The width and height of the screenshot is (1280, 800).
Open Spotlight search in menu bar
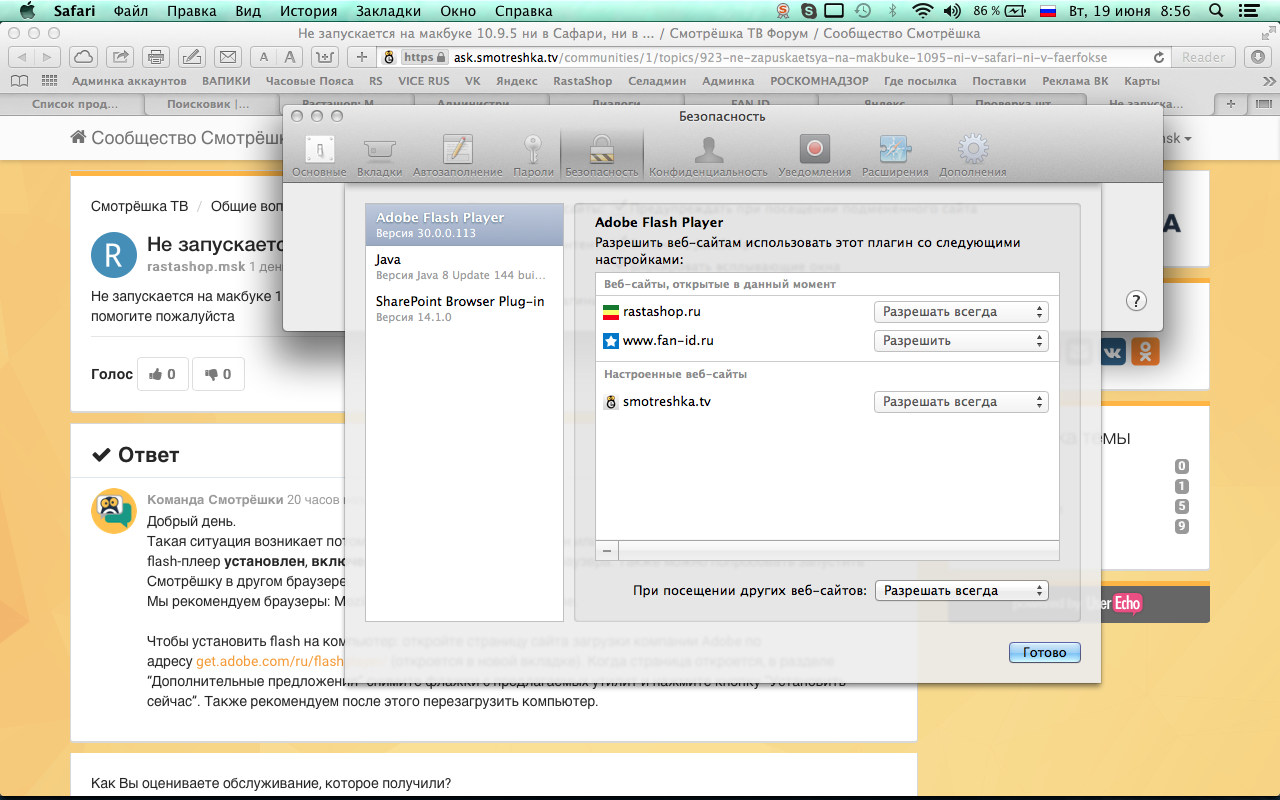tap(1217, 11)
